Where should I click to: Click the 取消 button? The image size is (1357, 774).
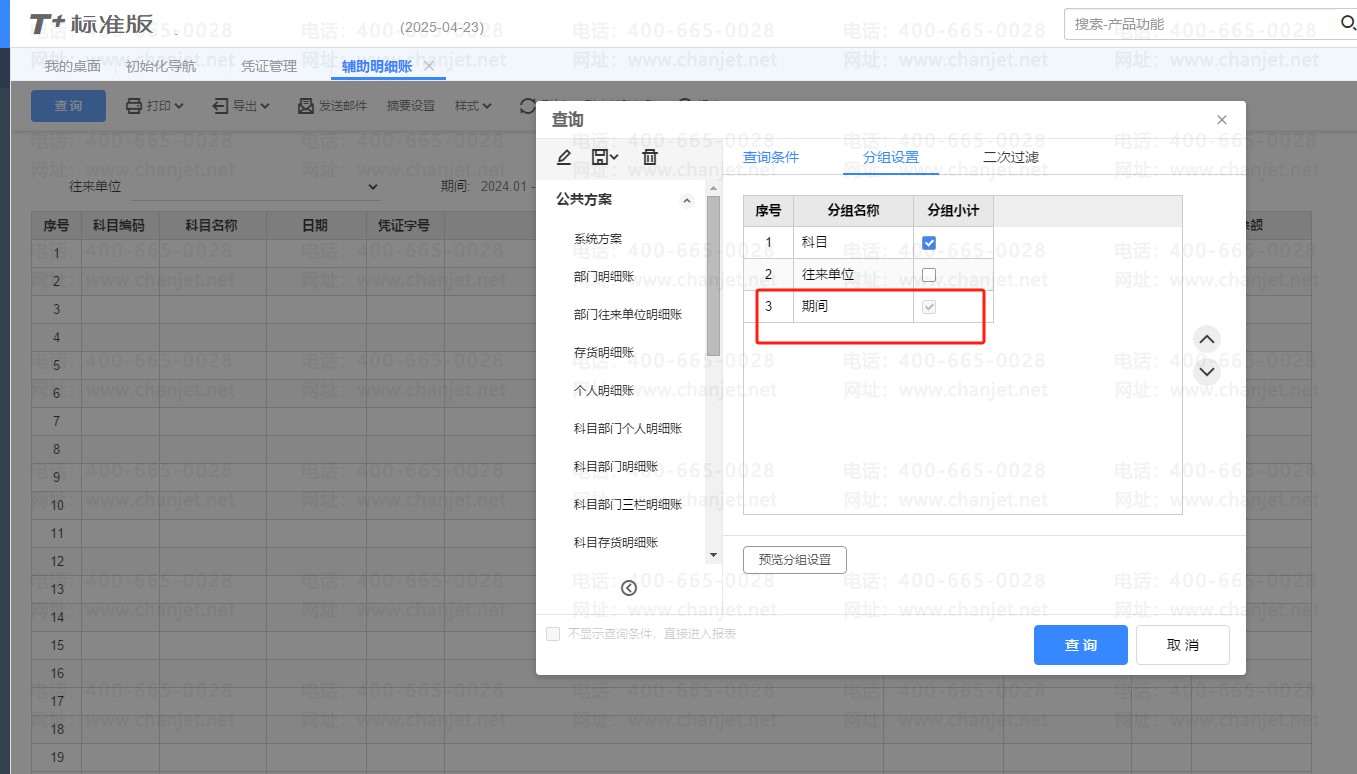coord(1183,645)
